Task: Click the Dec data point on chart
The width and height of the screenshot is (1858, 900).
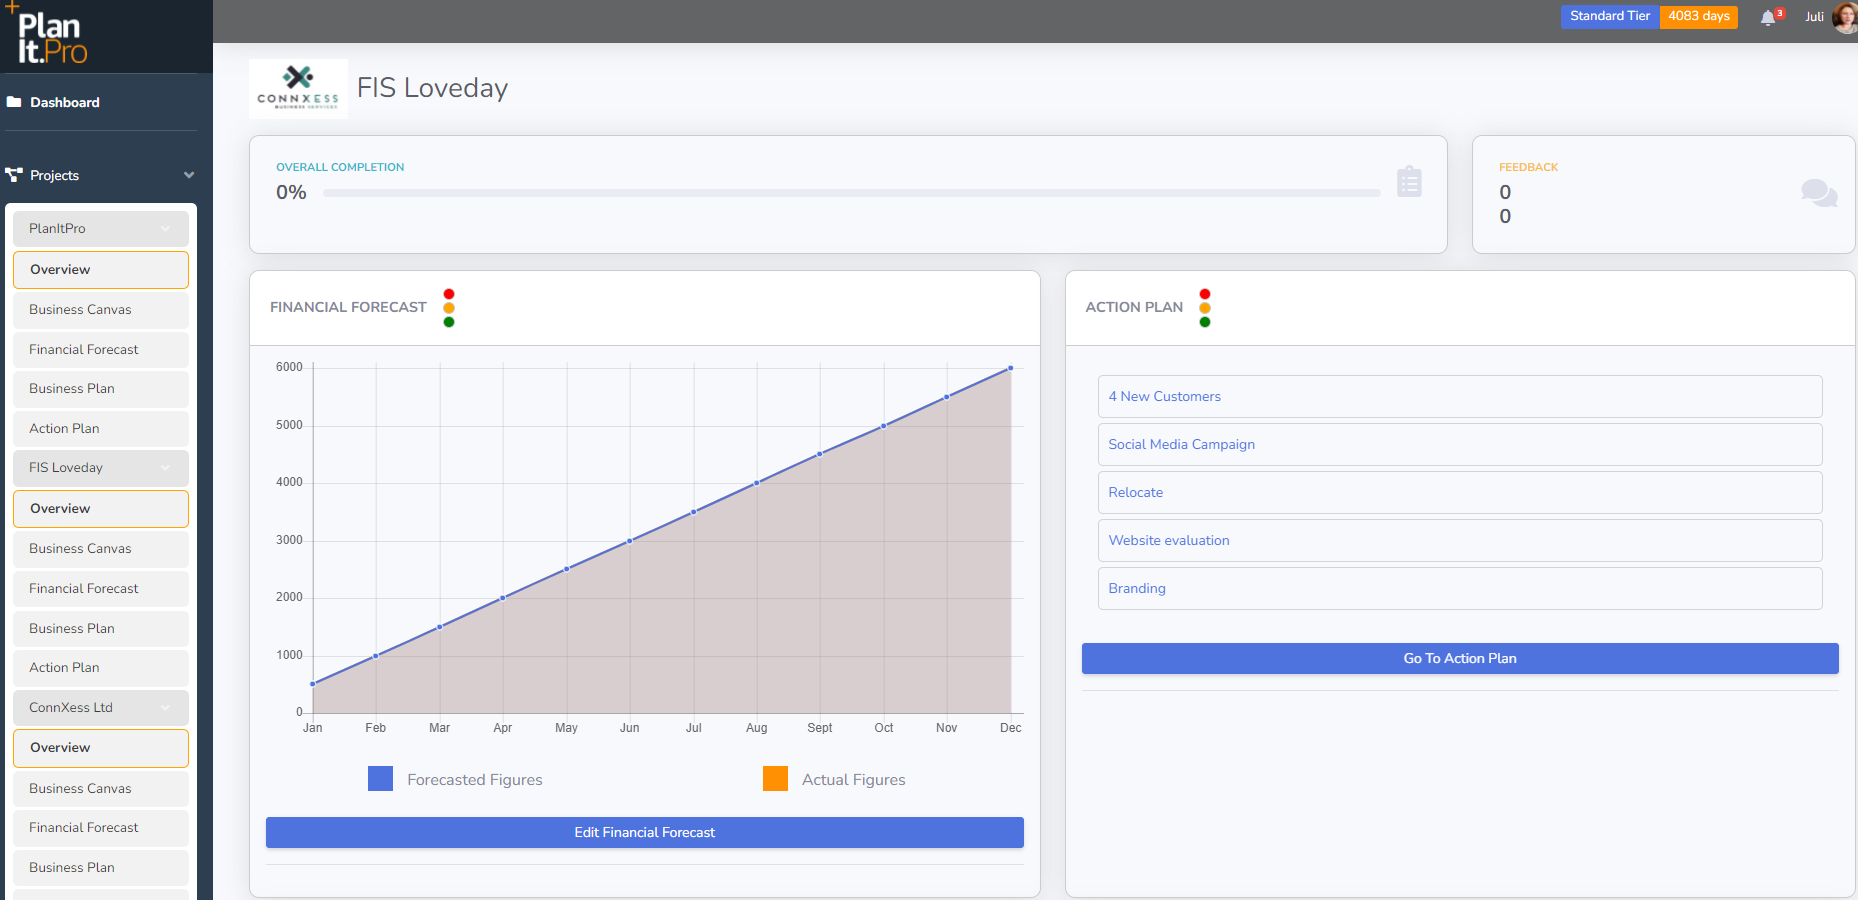Action: coord(1011,368)
